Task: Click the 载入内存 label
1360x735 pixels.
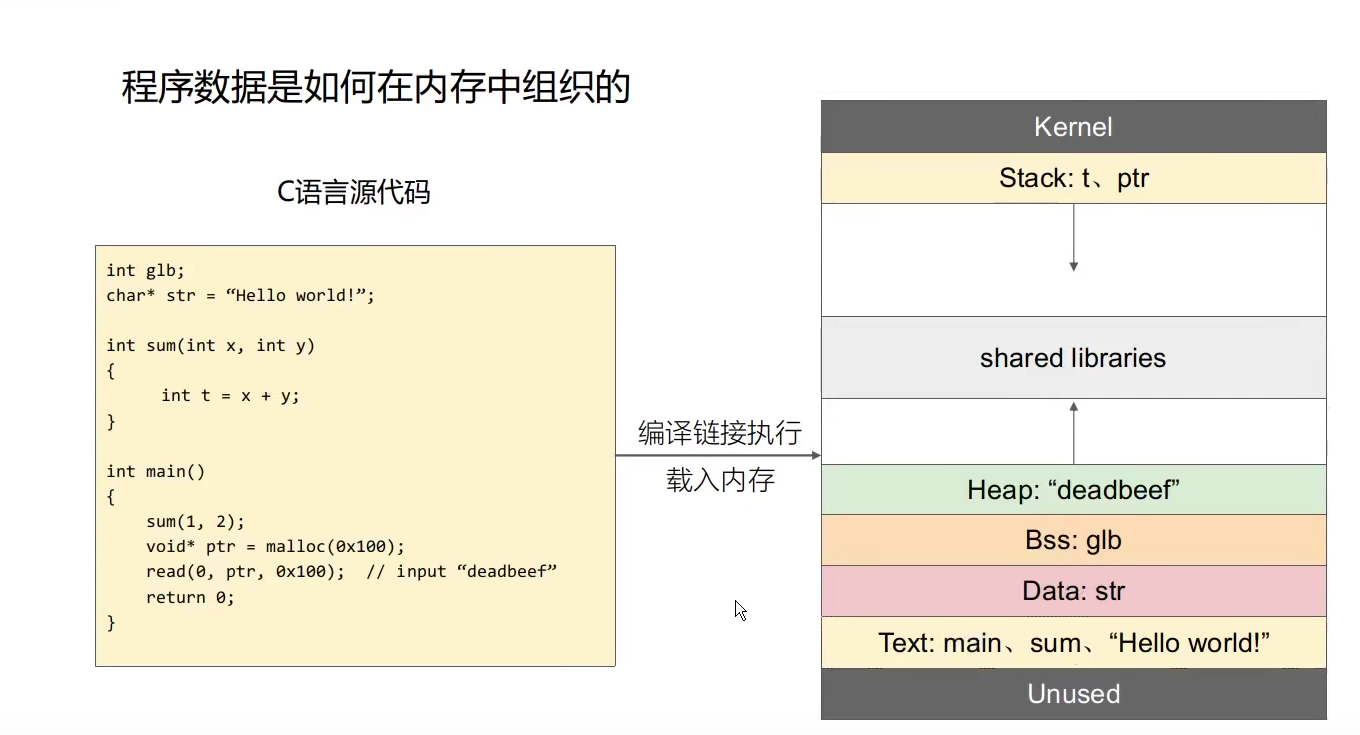Action: (x=720, y=480)
